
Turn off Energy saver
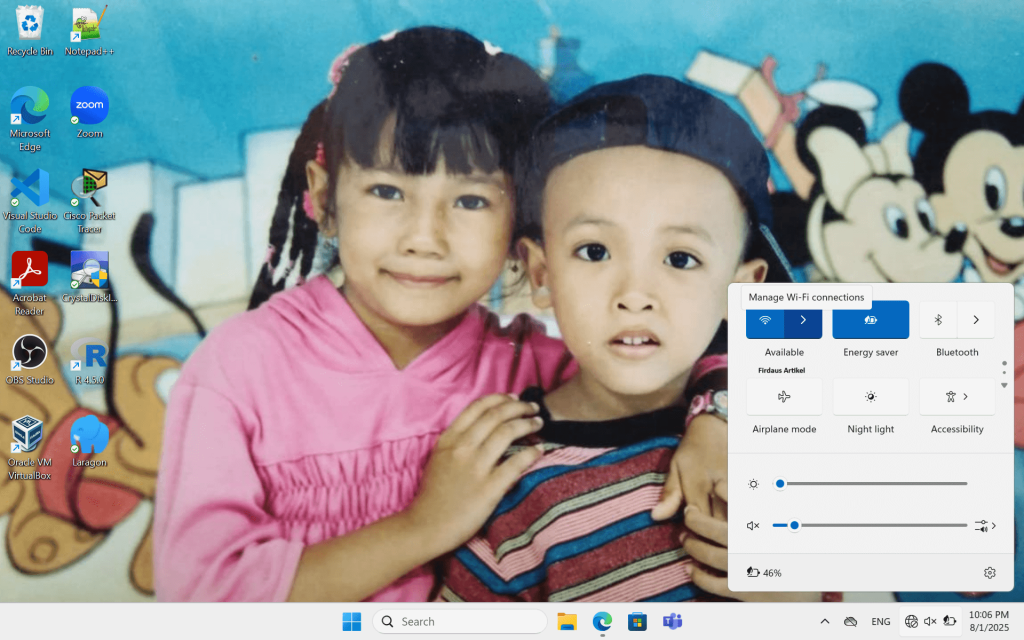870,319
